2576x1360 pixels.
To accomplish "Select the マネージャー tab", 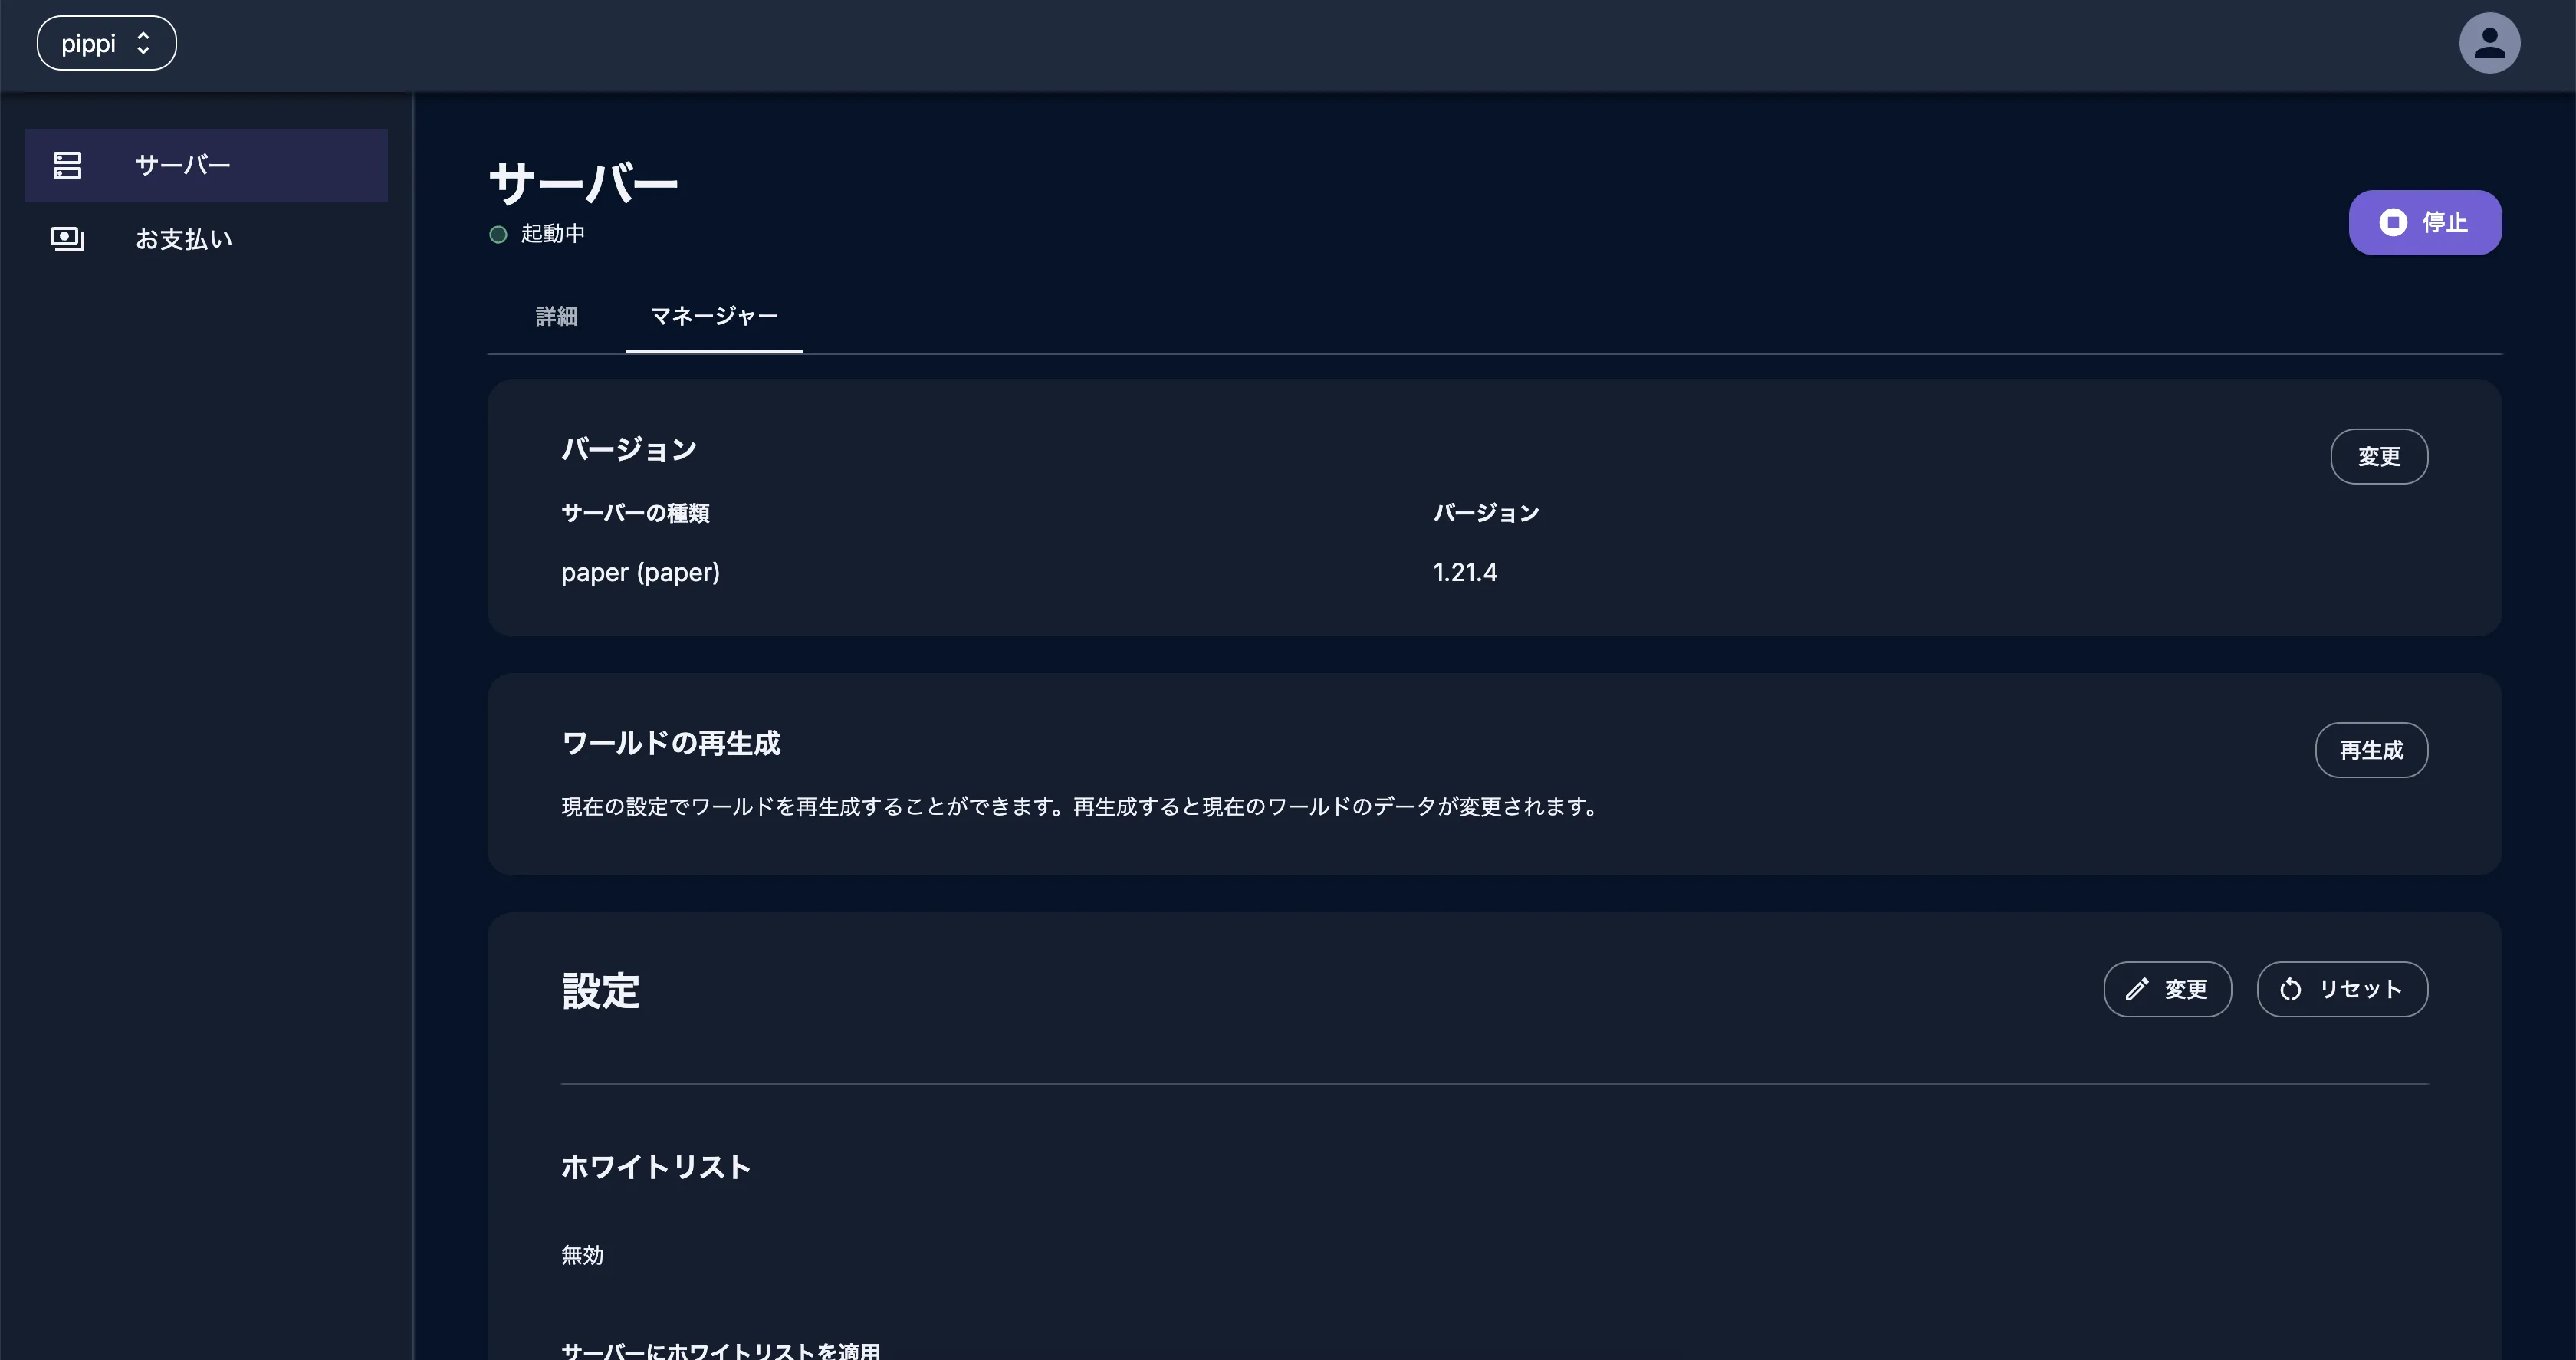I will click(713, 316).
